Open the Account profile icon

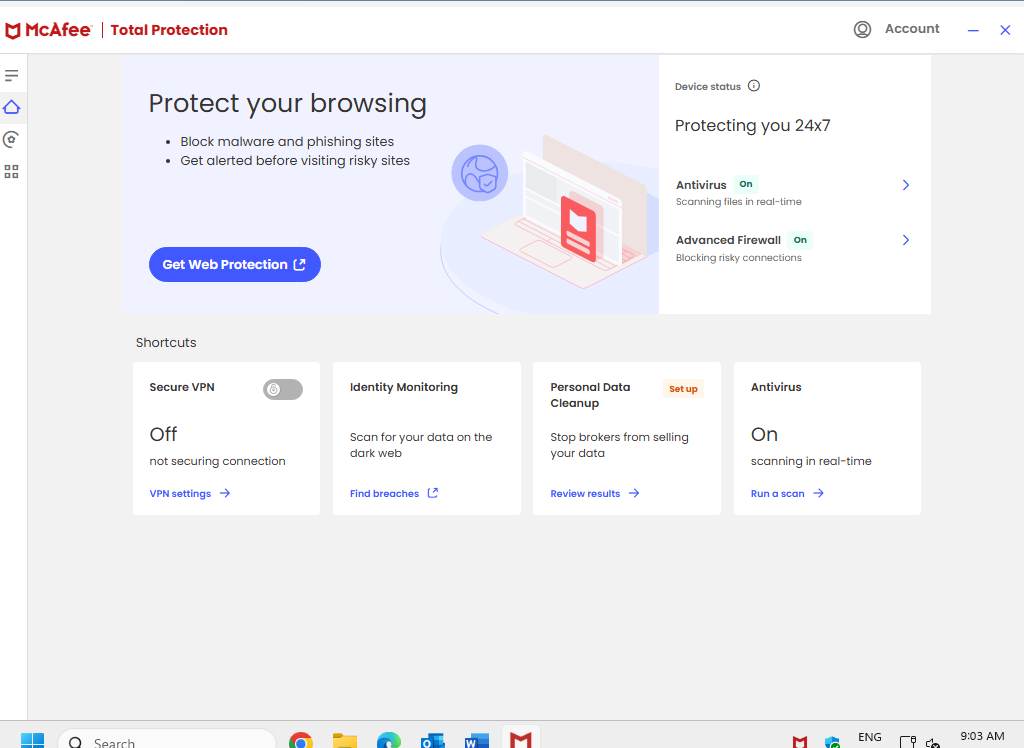[862, 30]
